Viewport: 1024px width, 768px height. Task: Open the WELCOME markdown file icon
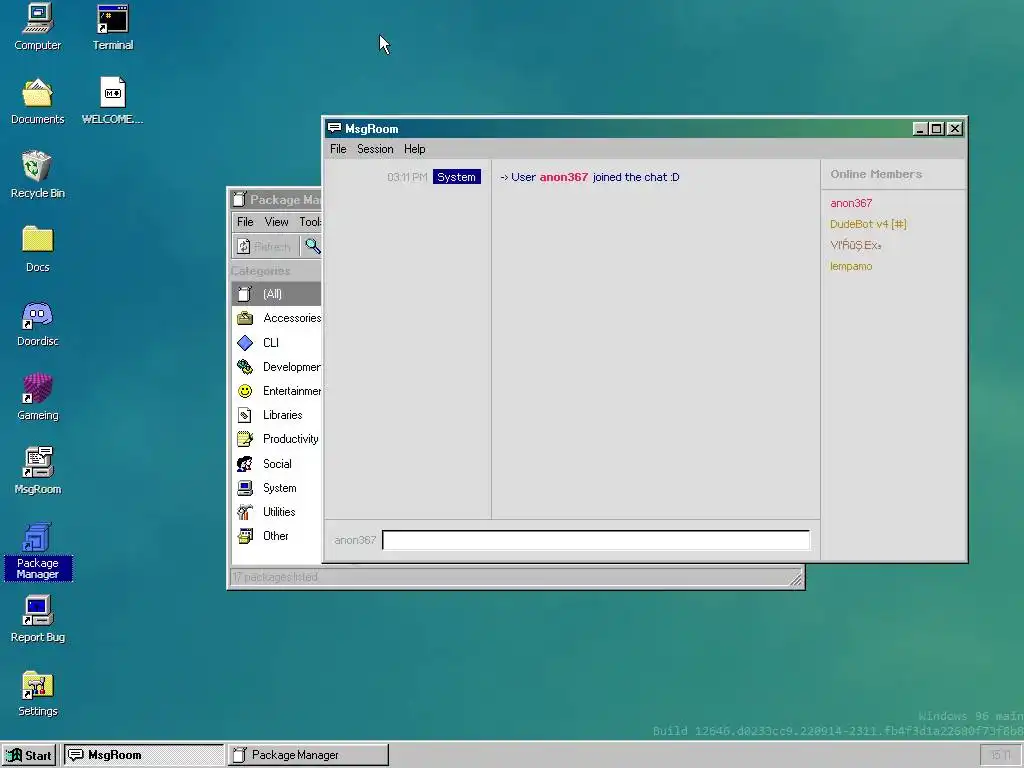(x=112, y=101)
